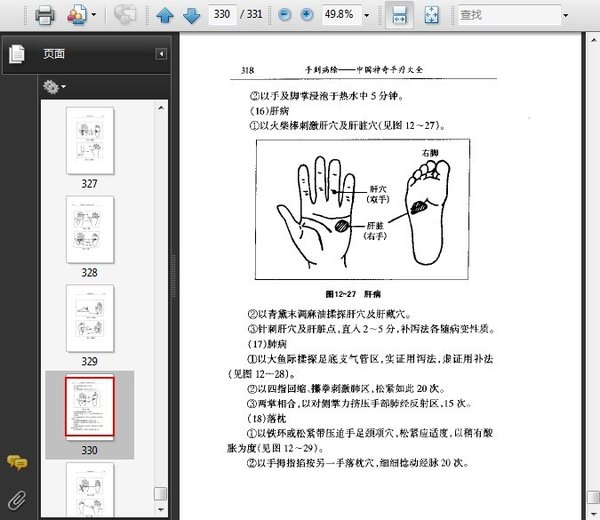
Task: Select page 327 thumbnail
Action: pyautogui.click(x=90, y=140)
